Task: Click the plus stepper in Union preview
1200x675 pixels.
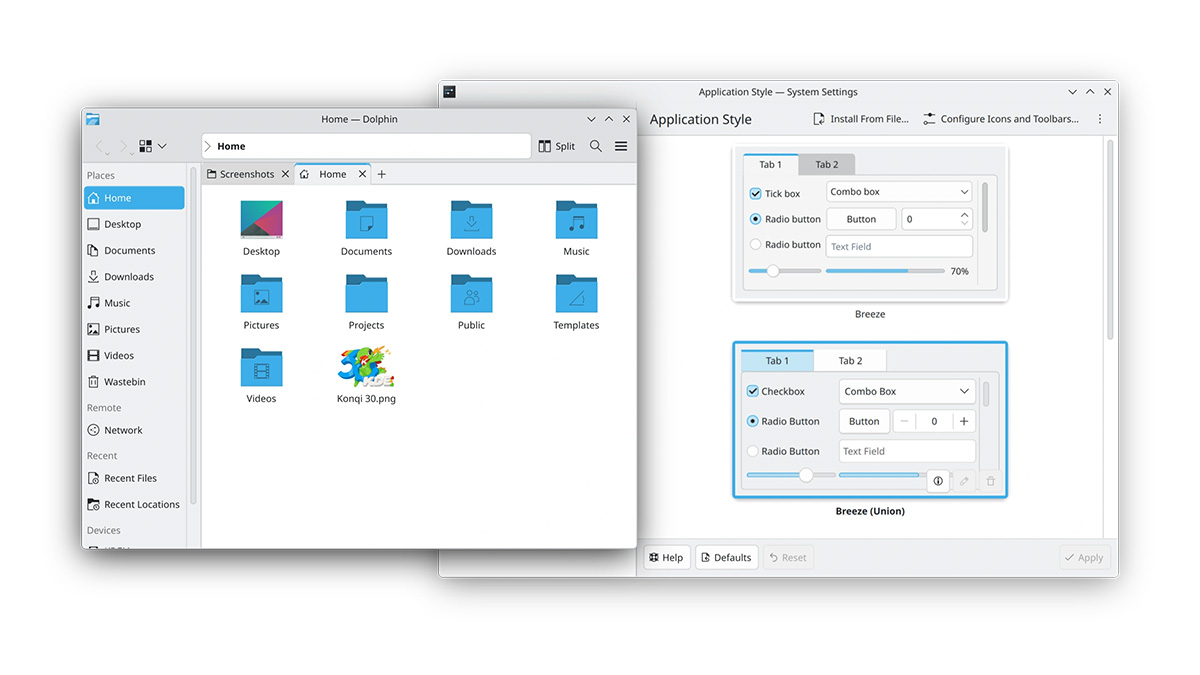Action: click(964, 421)
